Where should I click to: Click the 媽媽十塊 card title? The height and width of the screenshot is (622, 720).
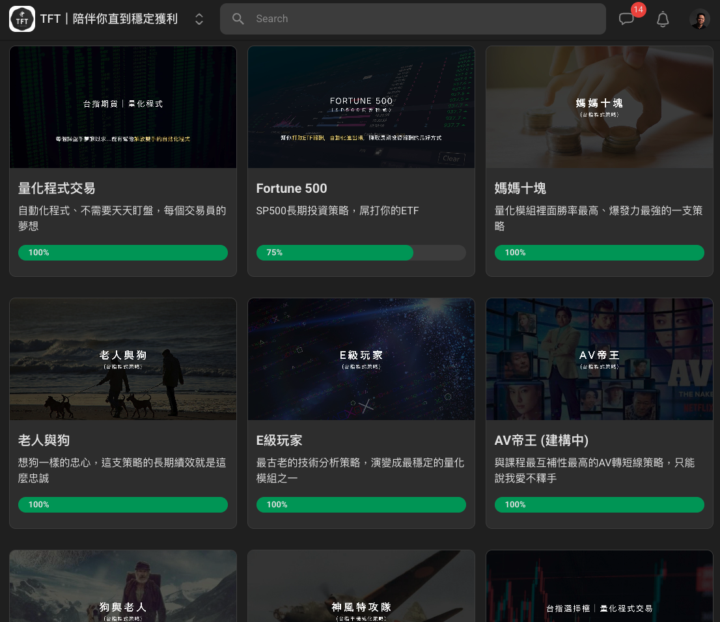[520, 188]
